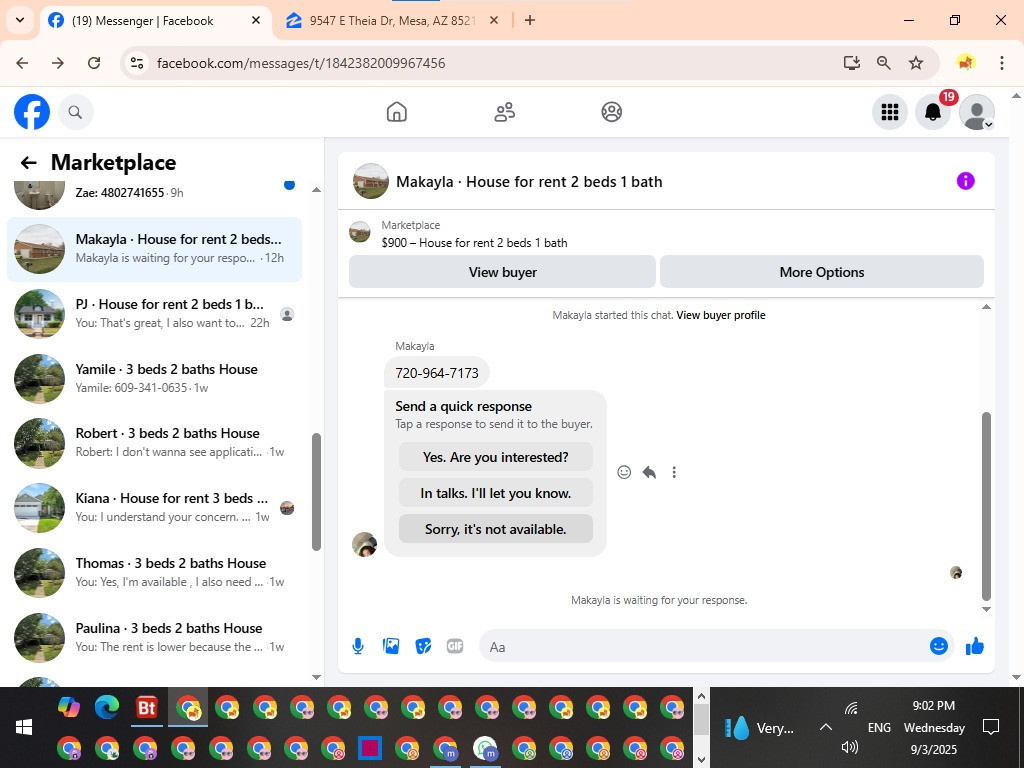Send Sorry, it's not available.
The width and height of the screenshot is (1024, 768).
[x=496, y=529]
